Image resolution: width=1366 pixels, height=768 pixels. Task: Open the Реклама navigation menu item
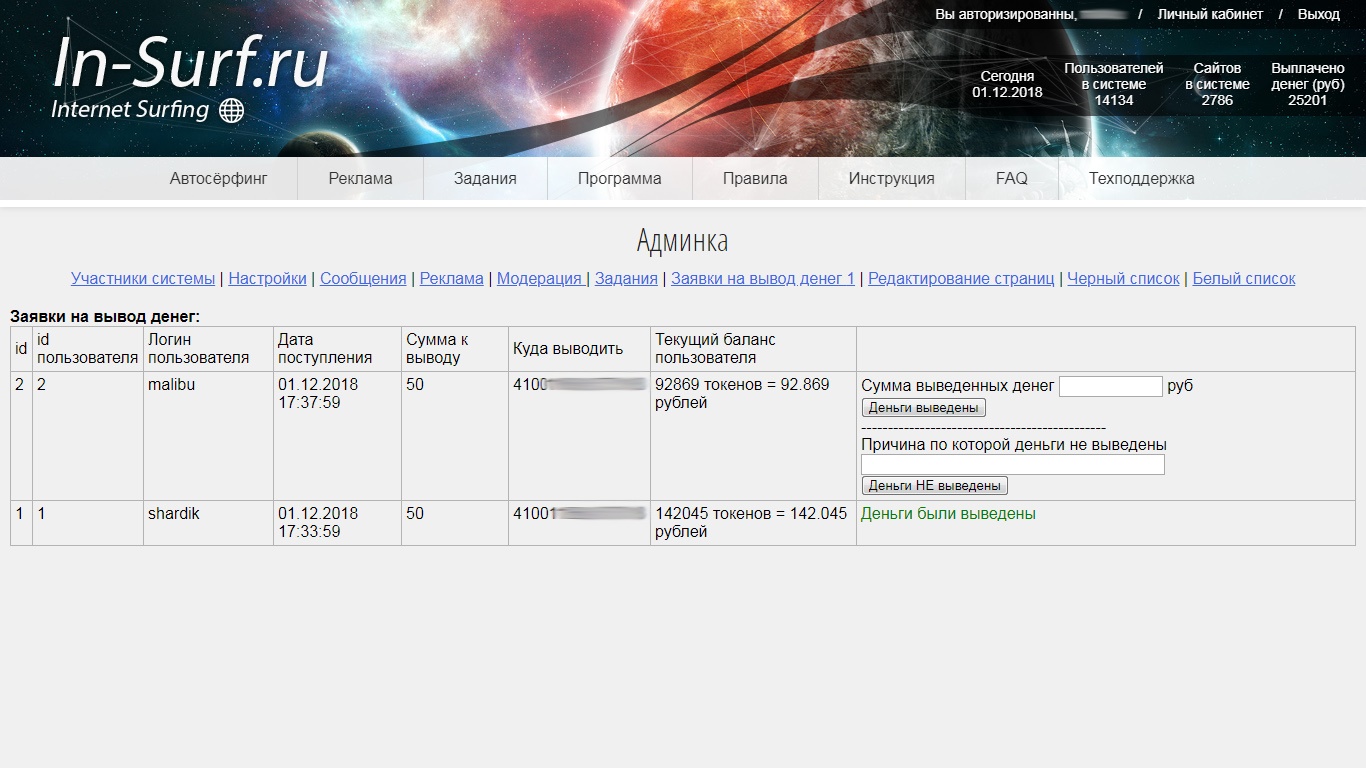(361, 179)
